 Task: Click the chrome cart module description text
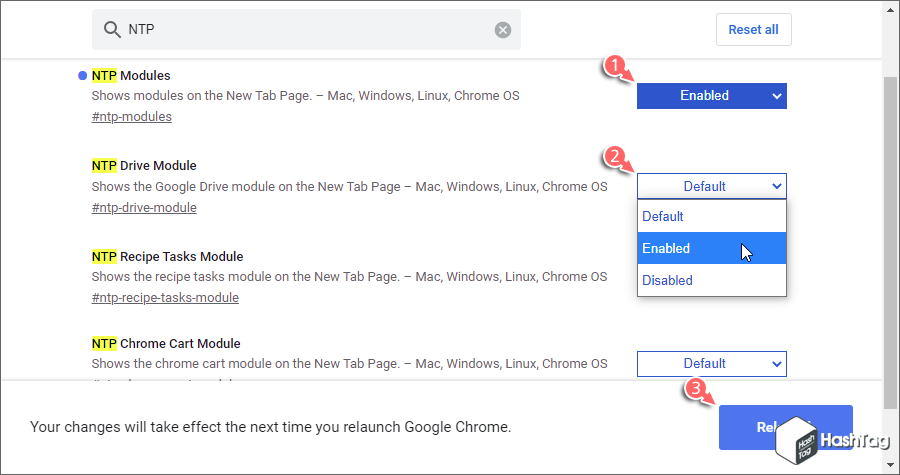[x=349, y=364]
